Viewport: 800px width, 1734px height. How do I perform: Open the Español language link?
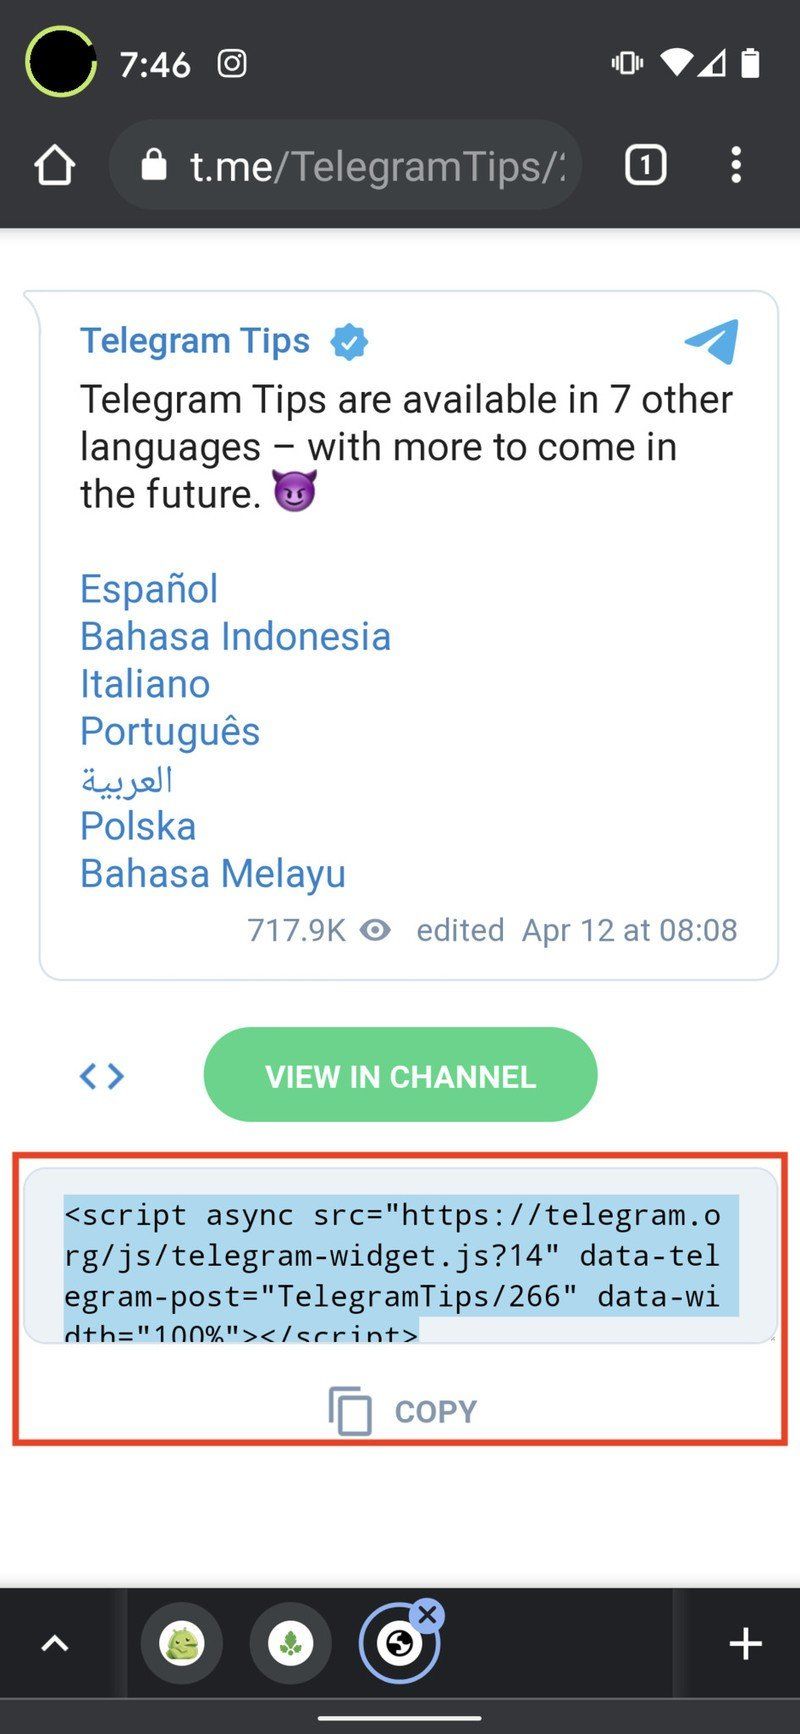point(148,588)
